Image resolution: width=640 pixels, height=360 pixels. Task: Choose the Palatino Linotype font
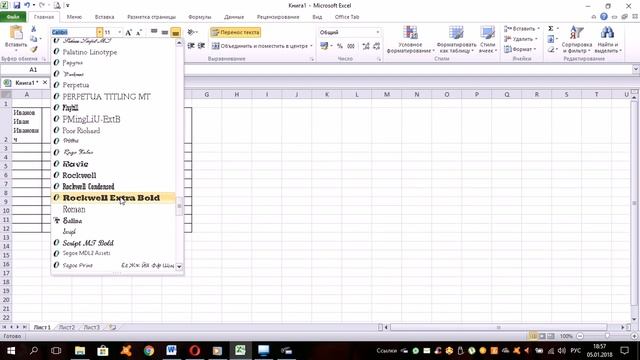click(113, 52)
